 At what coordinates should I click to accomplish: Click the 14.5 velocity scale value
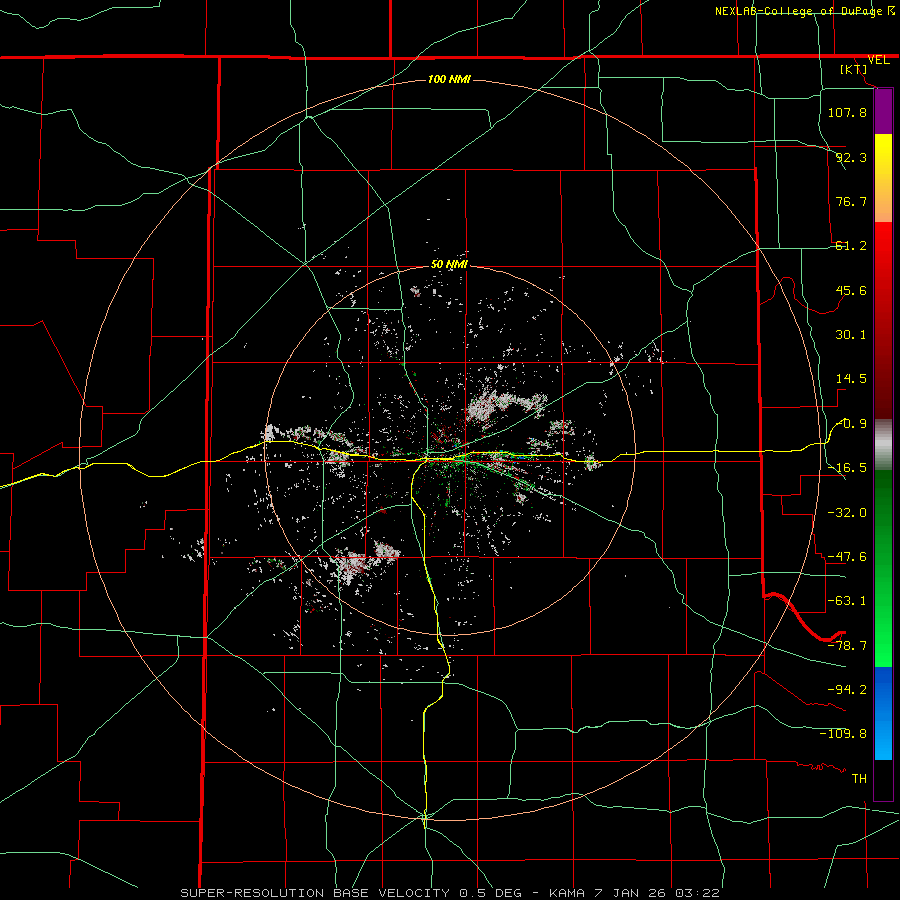[x=851, y=379]
